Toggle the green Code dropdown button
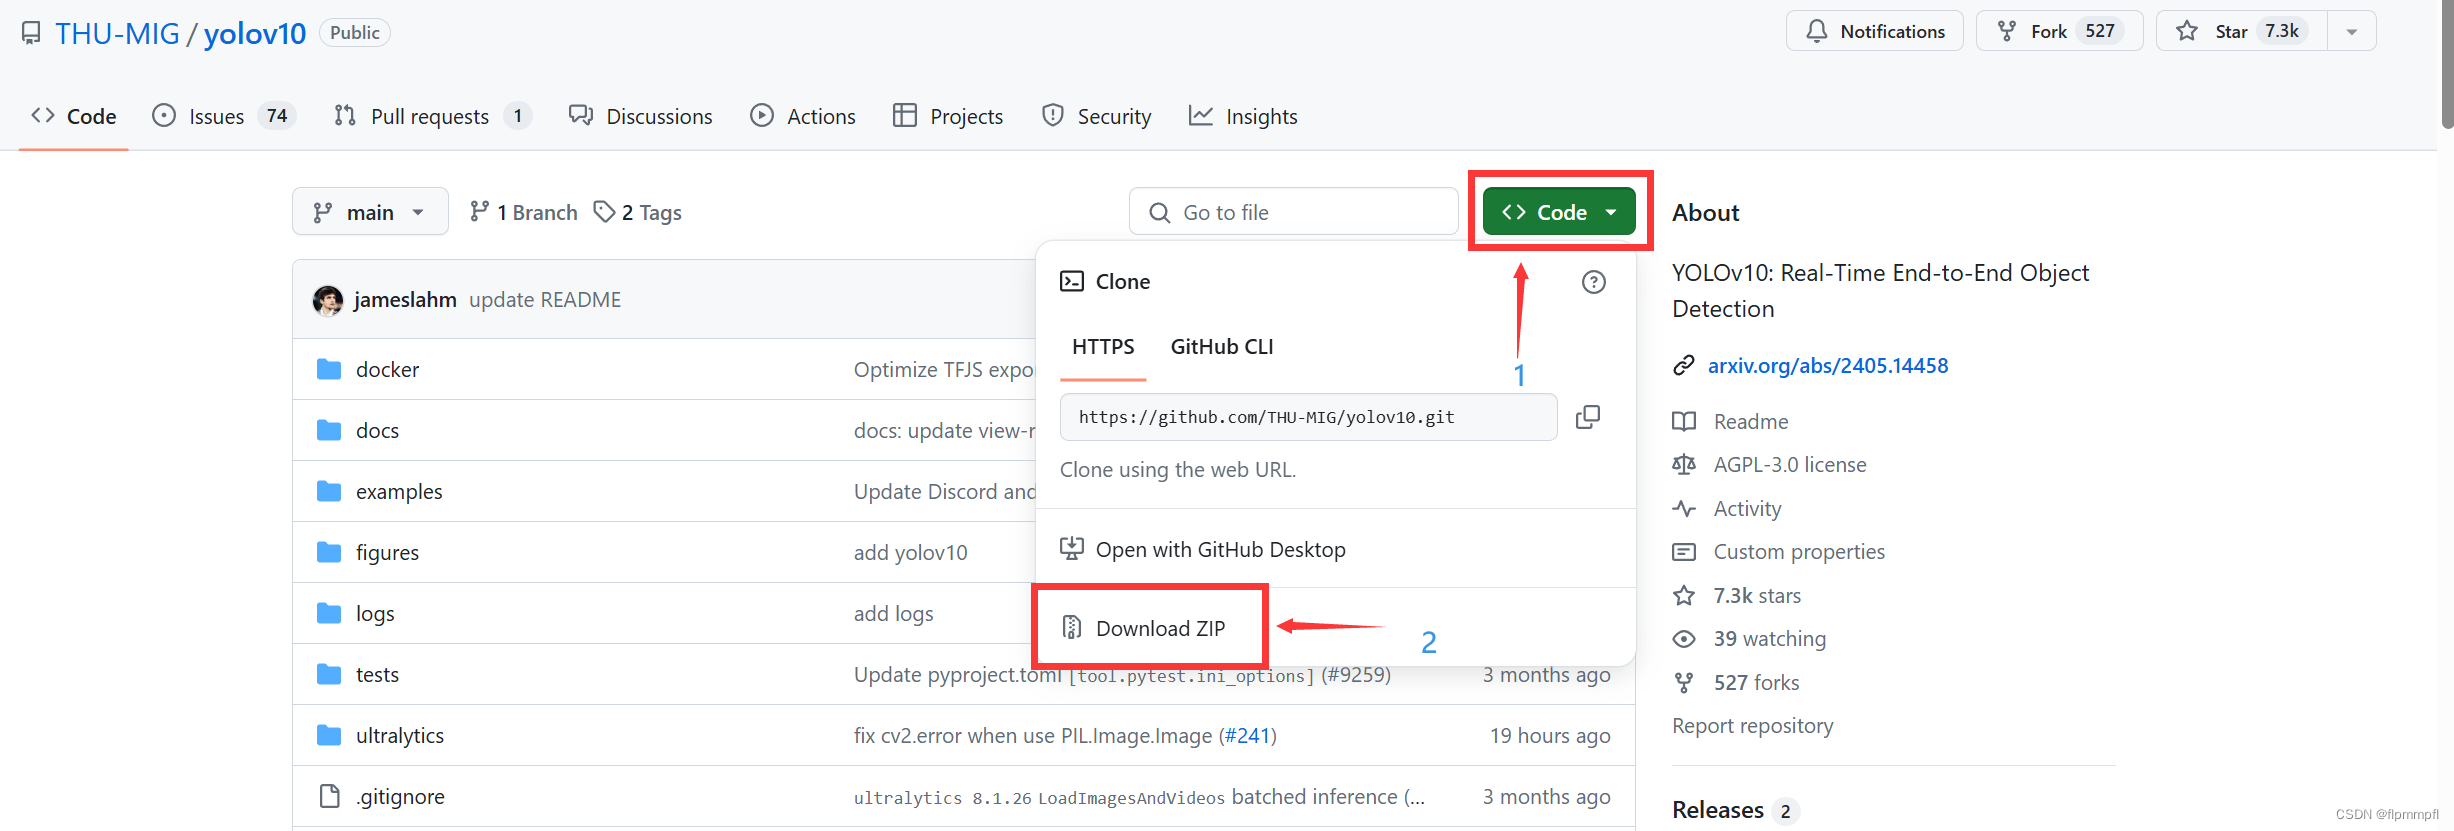This screenshot has width=2454, height=831. 1559,212
